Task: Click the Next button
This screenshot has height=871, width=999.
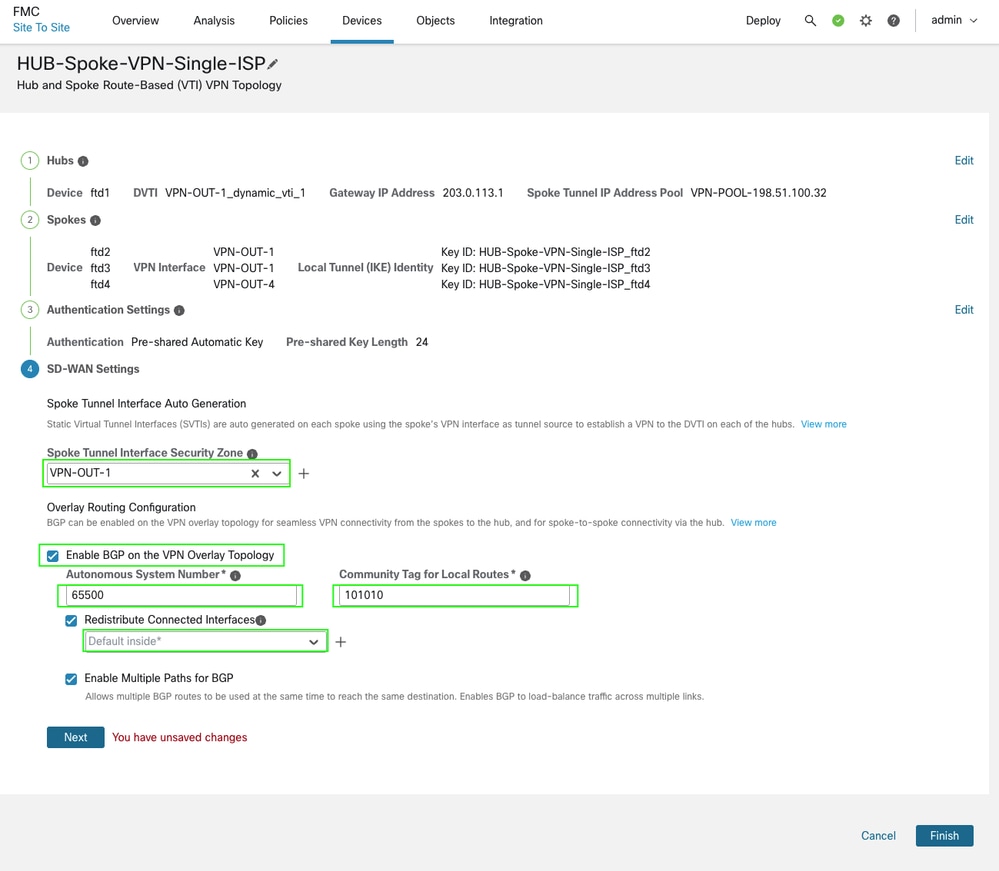Action: coord(75,737)
